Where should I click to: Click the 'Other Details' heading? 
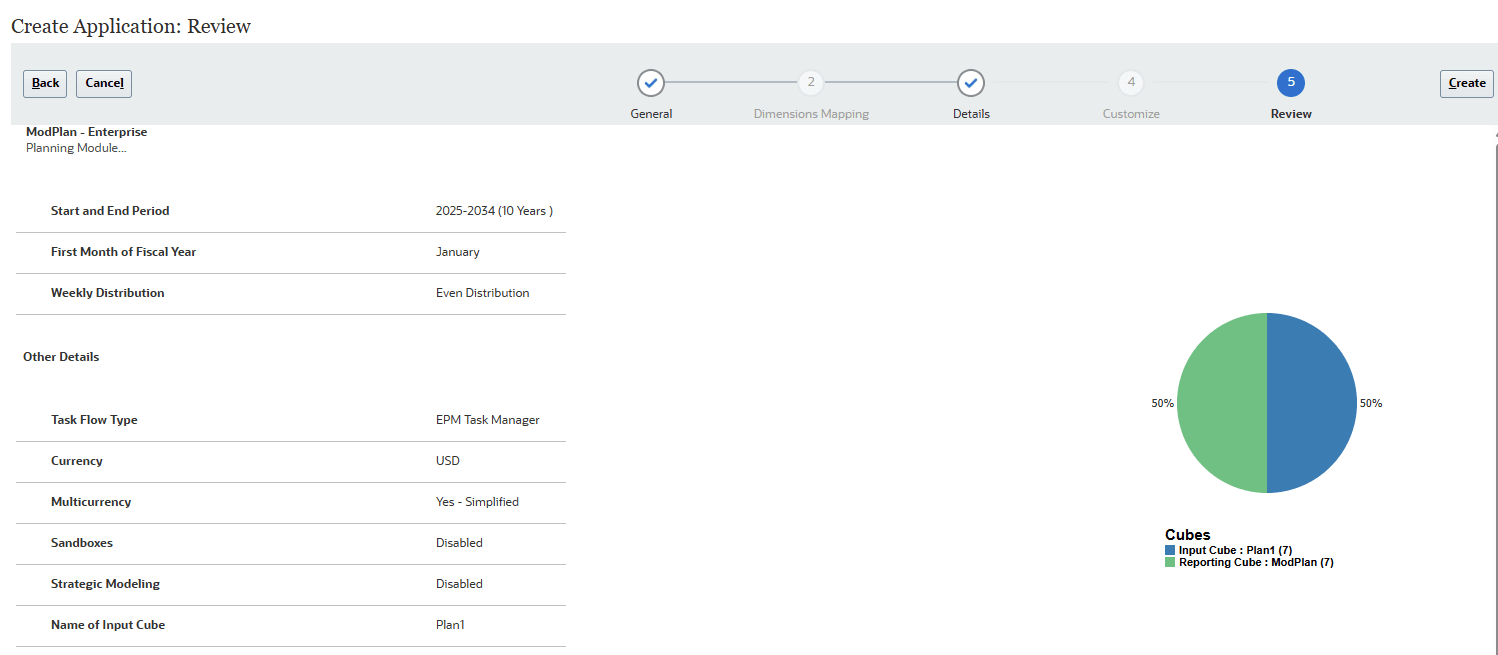[x=61, y=357]
